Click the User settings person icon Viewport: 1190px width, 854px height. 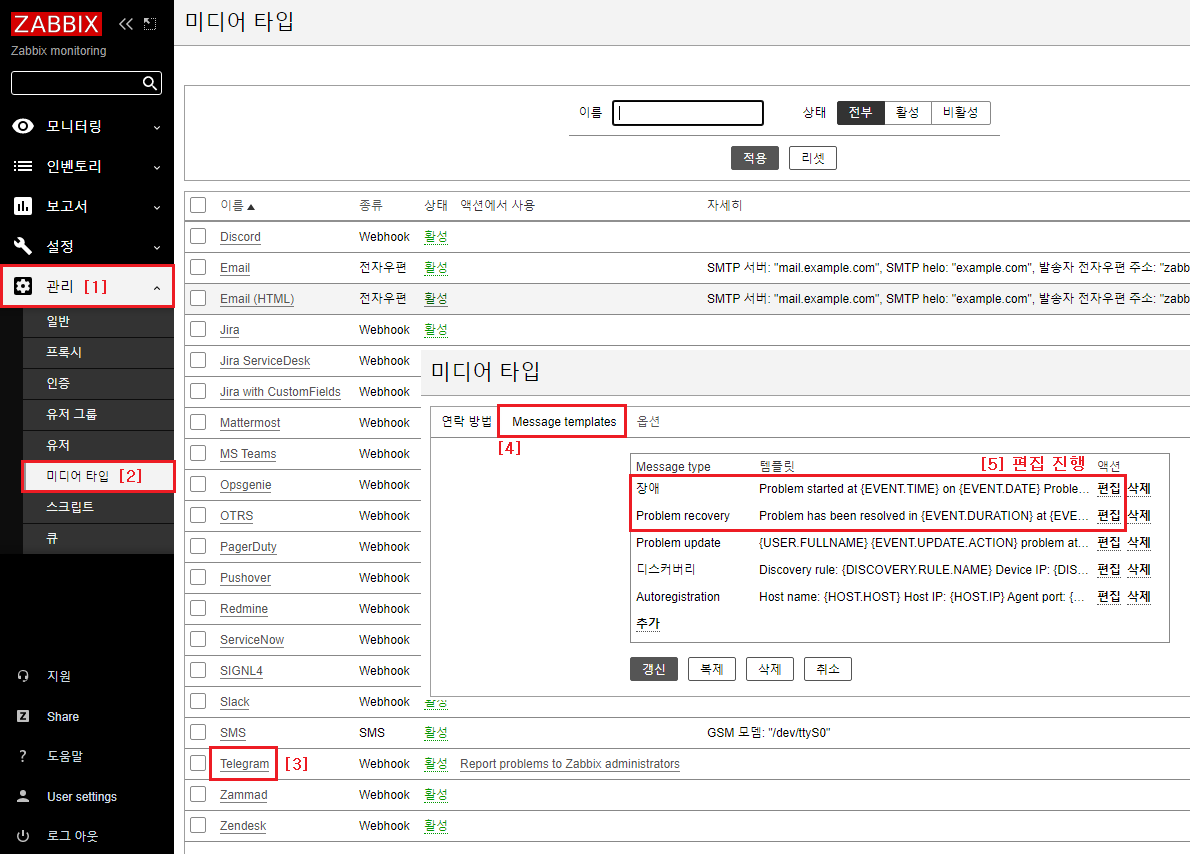[23, 796]
